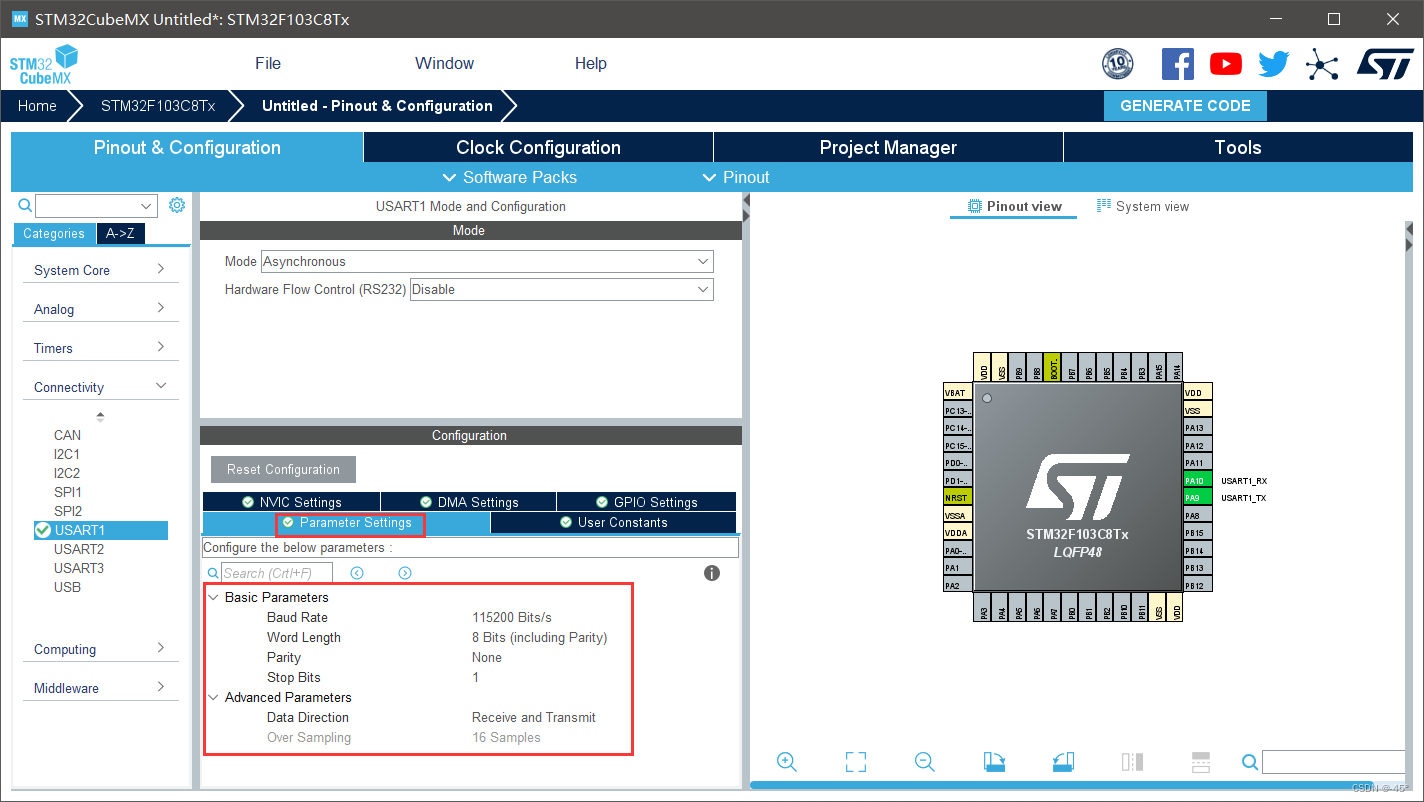Open the categories settings gear
Screen dimensions: 1424x802
click(x=177, y=205)
